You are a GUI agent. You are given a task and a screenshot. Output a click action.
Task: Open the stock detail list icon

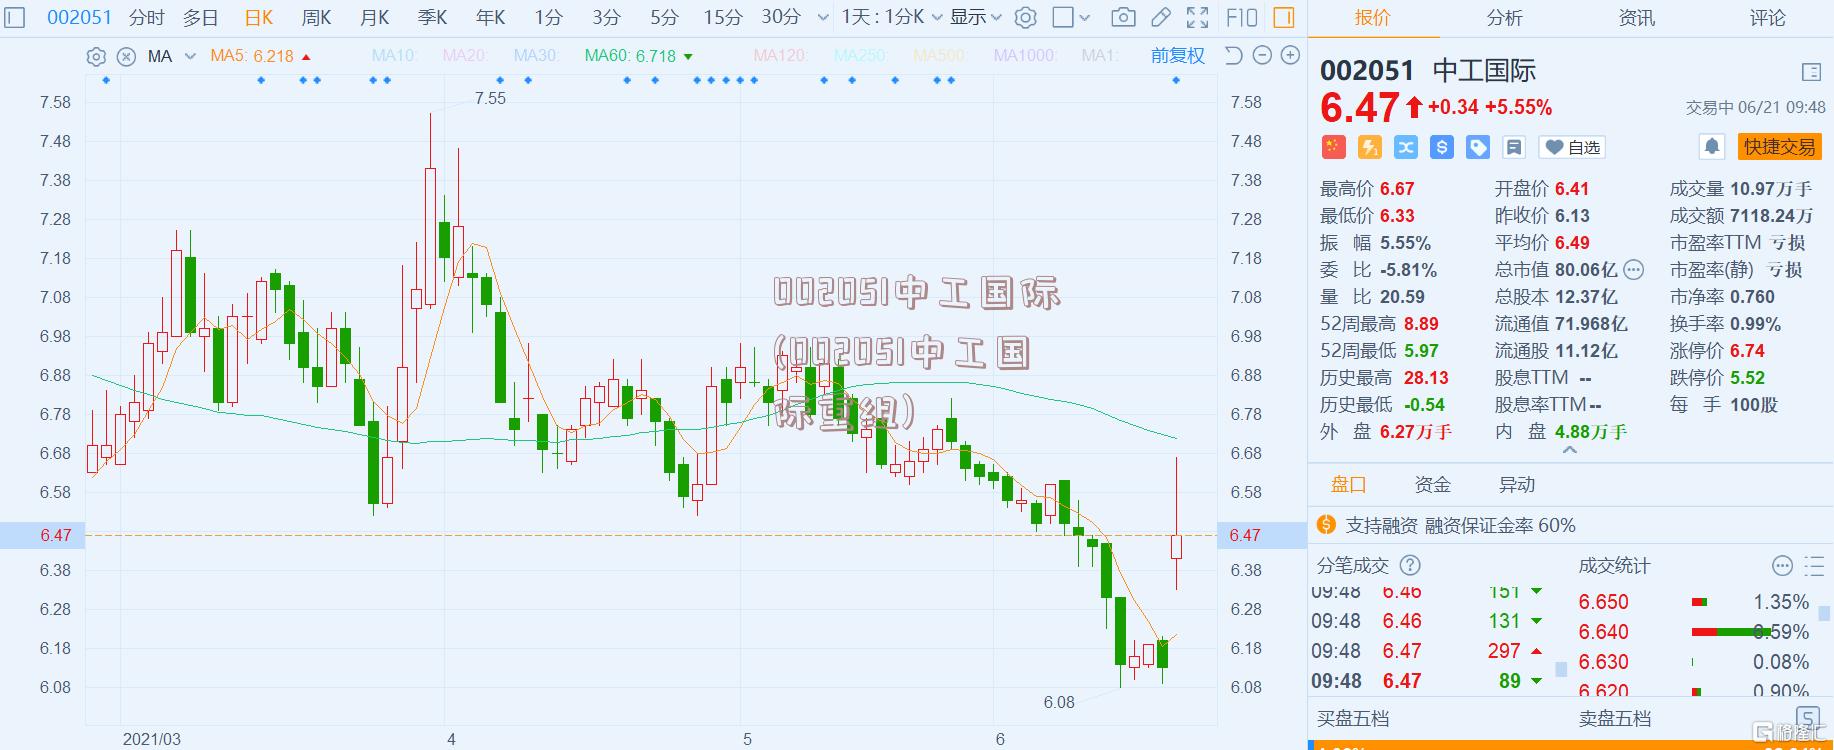(x=1811, y=71)
